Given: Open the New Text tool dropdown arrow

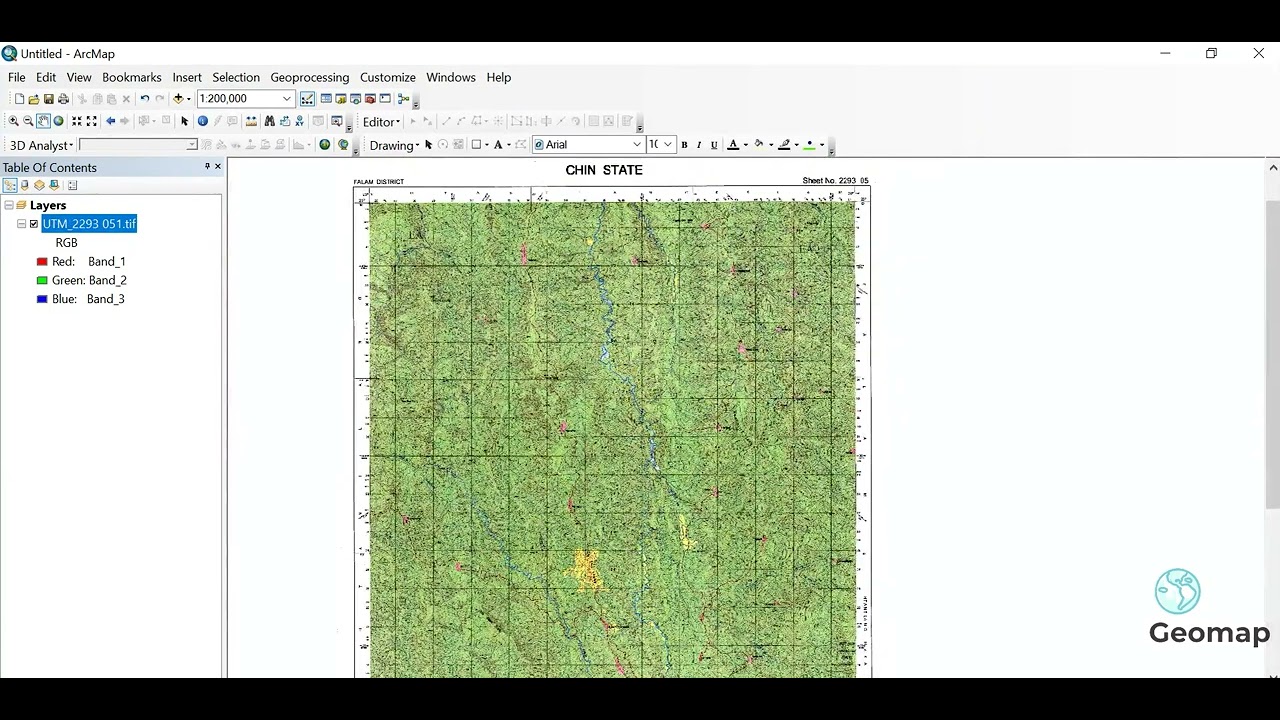Looking at the screenshot, I should (509, 145).
